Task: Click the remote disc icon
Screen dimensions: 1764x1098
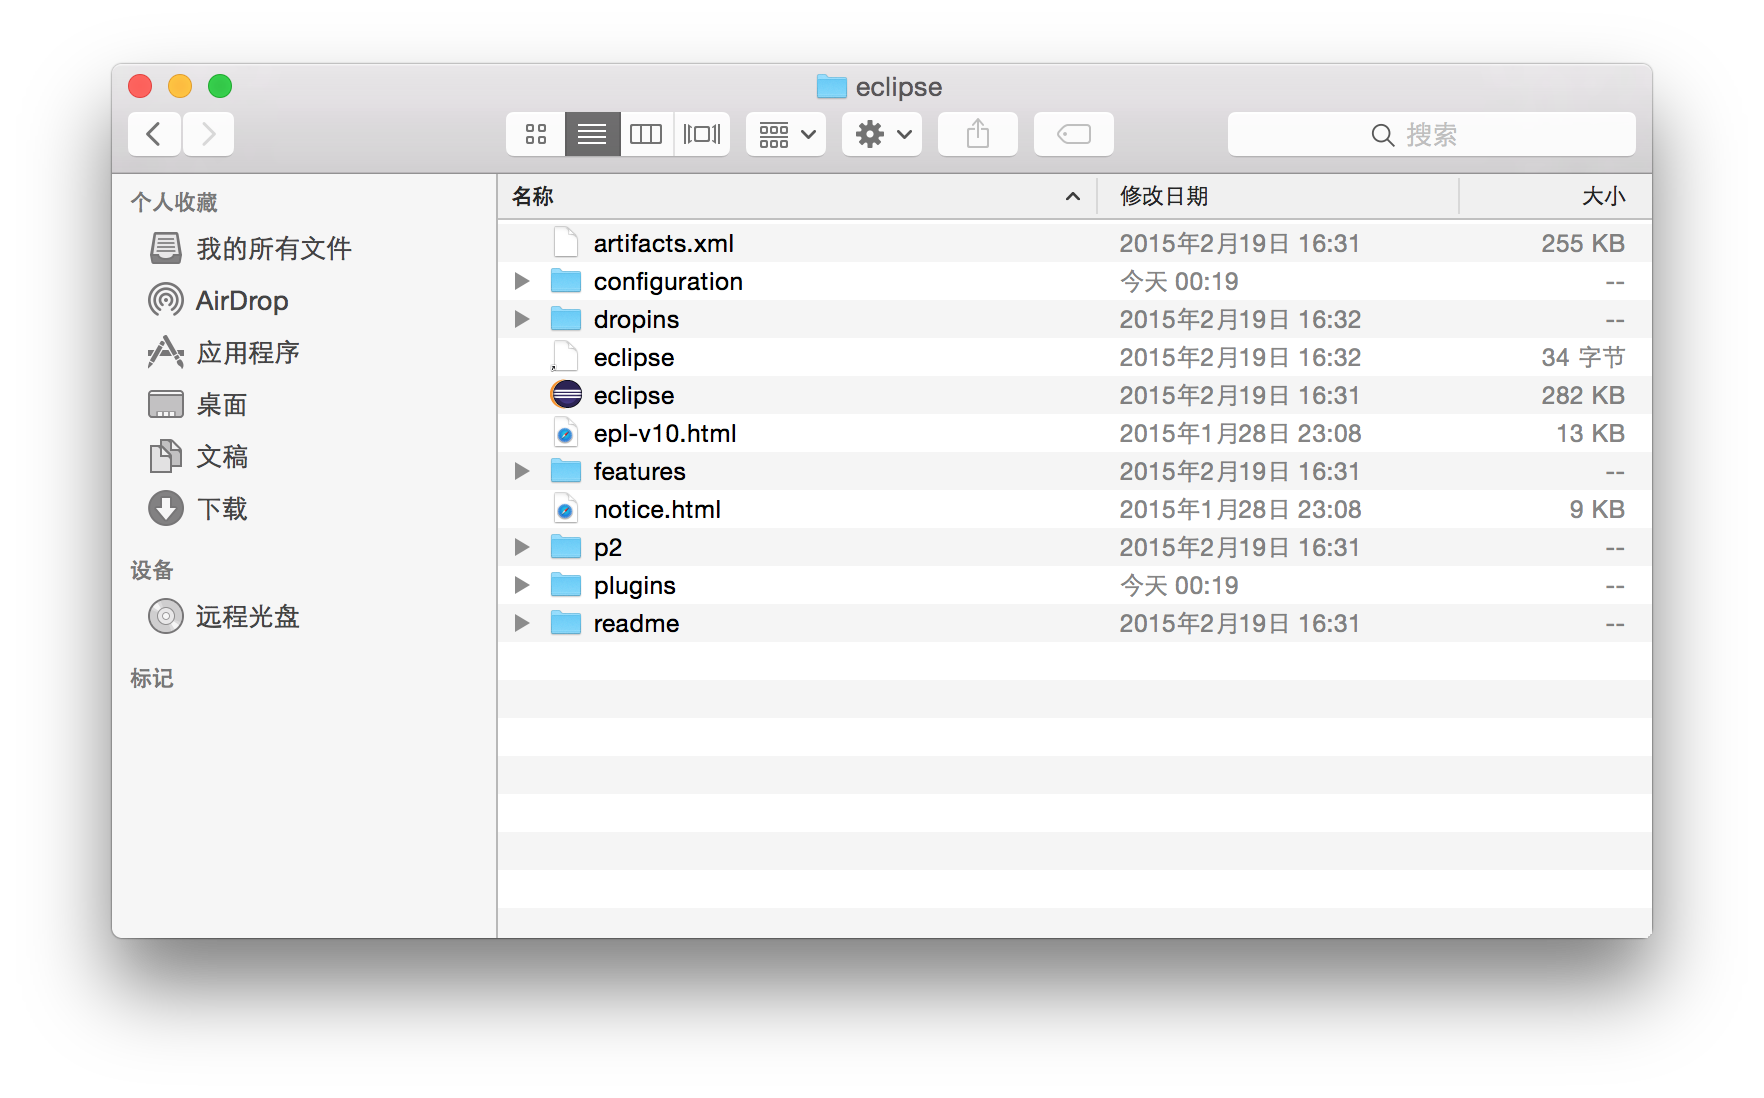Action: [166, 616]
